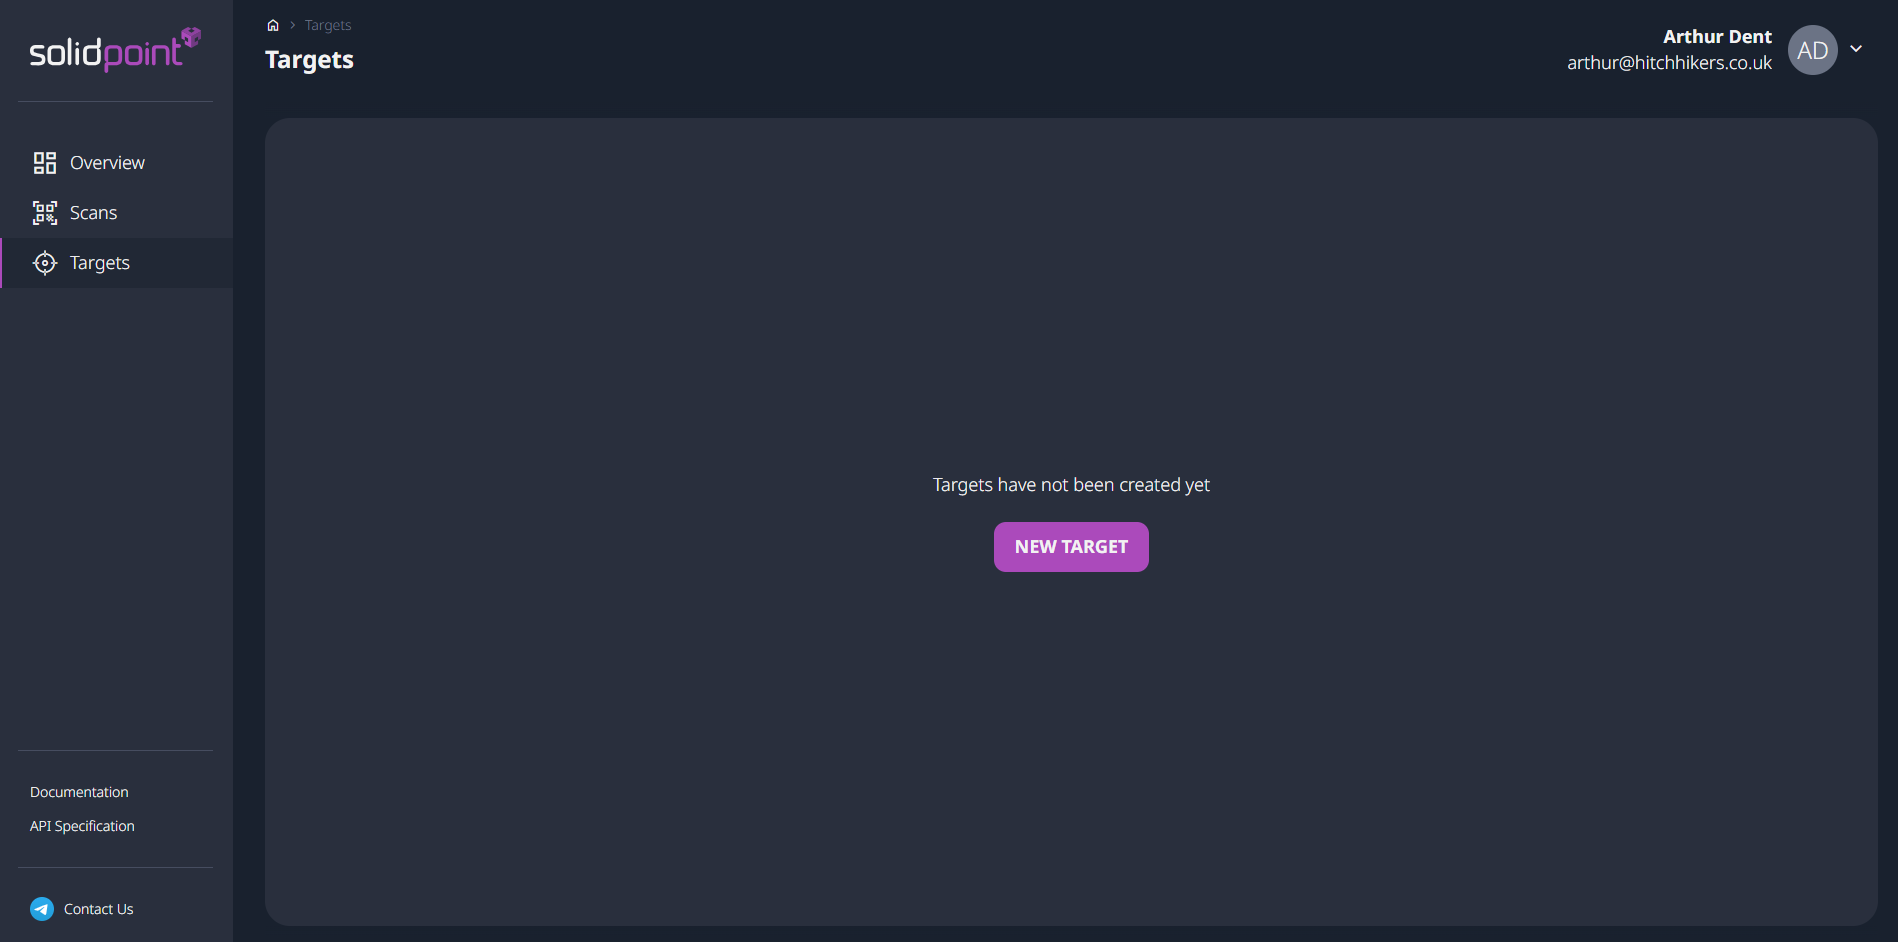Click the purple cube in solidpoint logo
The image size is (1898, 942).
coord(191,37)
